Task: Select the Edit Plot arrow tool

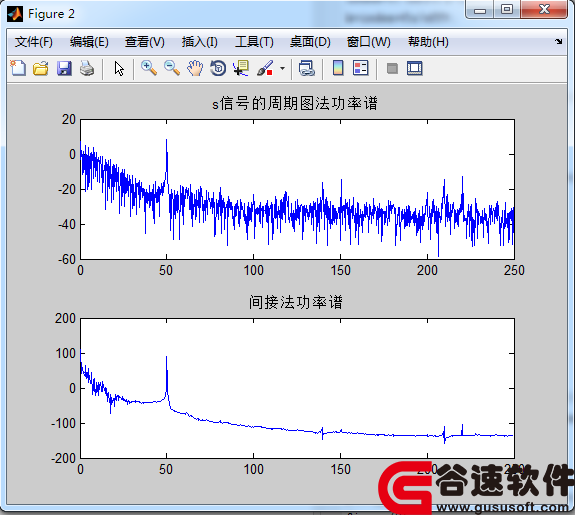Action: coord(119,68)
